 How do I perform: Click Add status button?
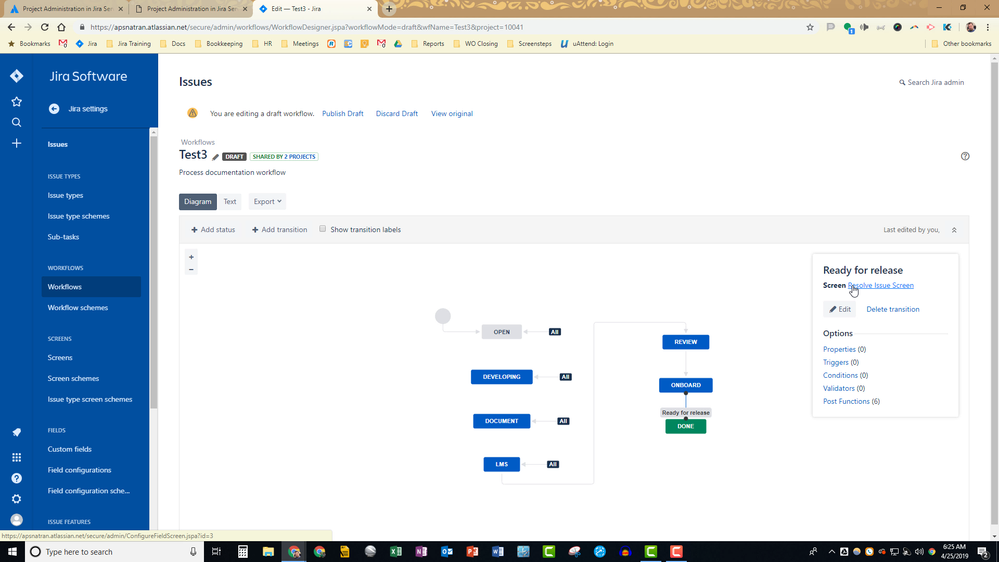point(213,229)
